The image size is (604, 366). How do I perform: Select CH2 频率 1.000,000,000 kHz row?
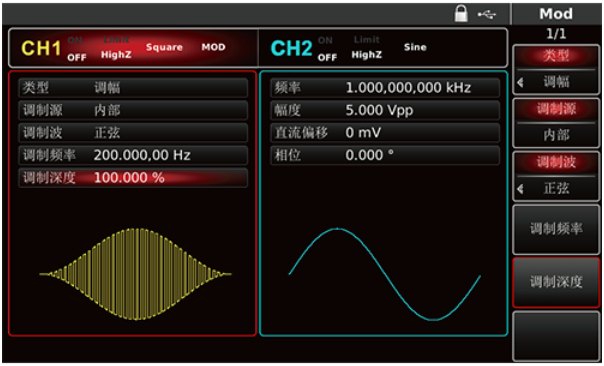tap(385, 88)
